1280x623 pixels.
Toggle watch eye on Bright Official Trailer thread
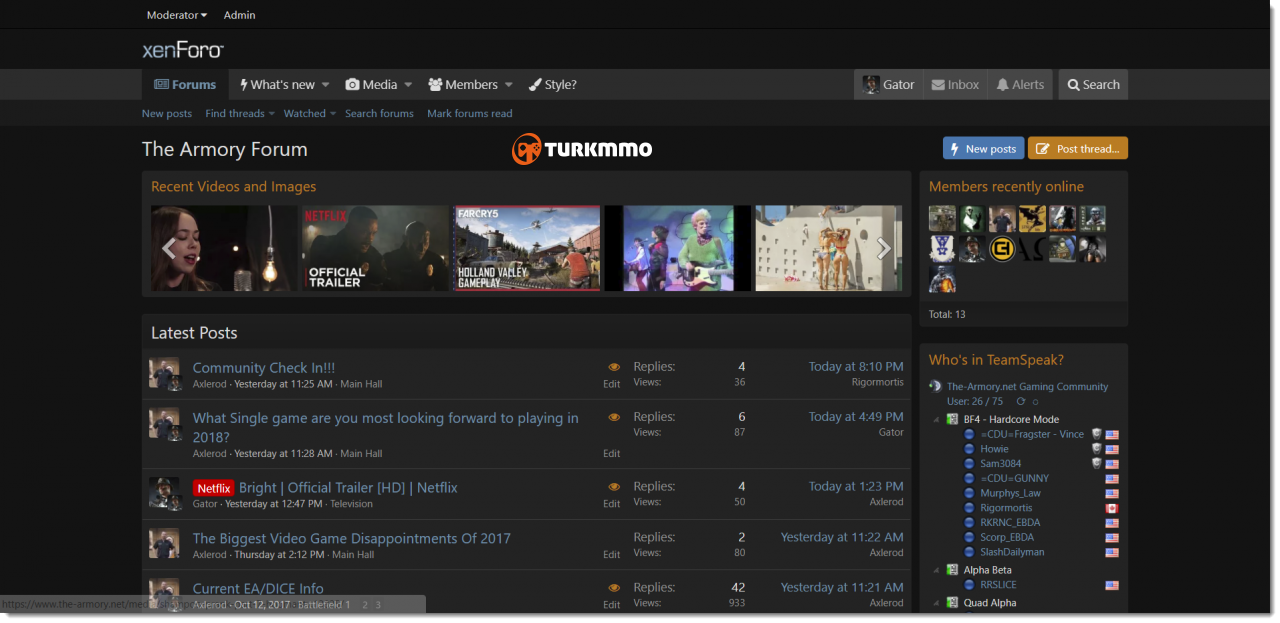coord(614,487)
